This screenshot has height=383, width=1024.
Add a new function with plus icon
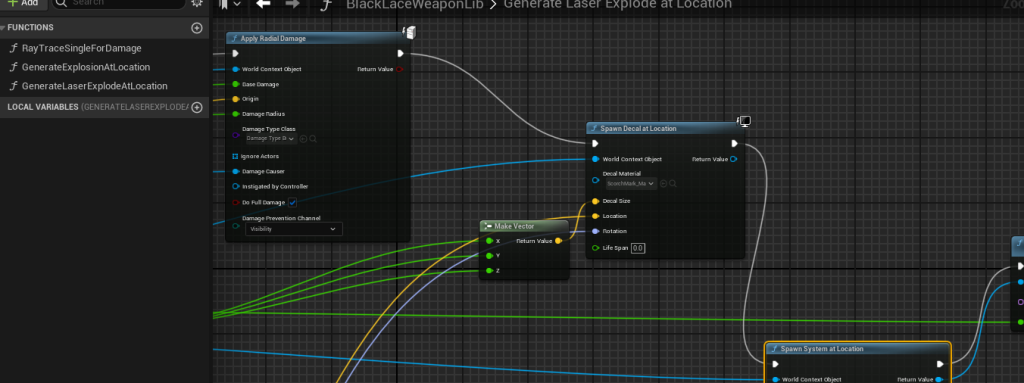pos(197,28)
